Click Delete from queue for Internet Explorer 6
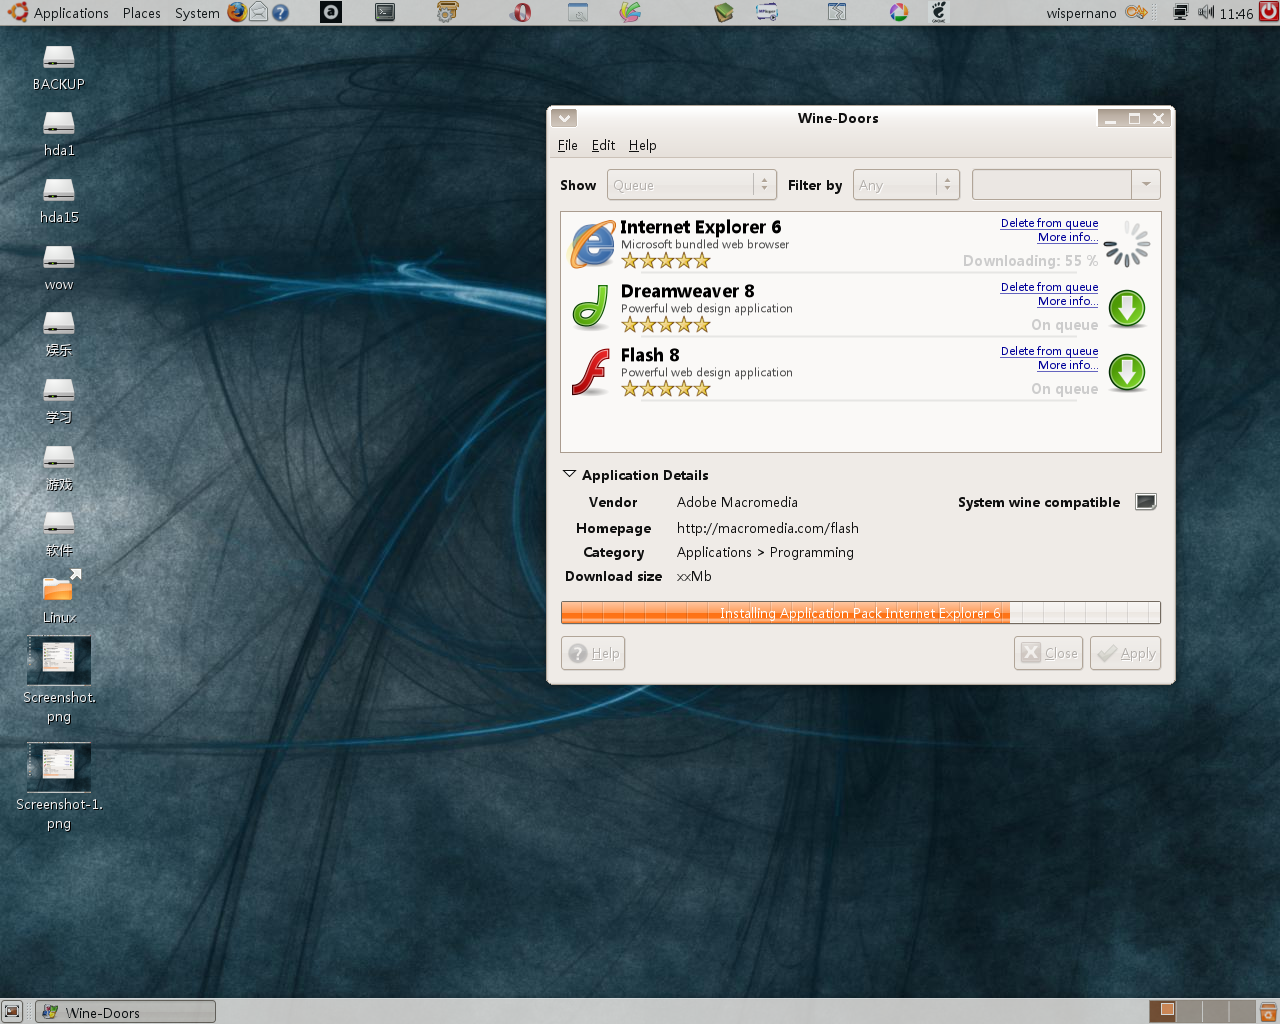Image resolution: width=1280 pixels, height=1024 pixels. coord(1049,223)
